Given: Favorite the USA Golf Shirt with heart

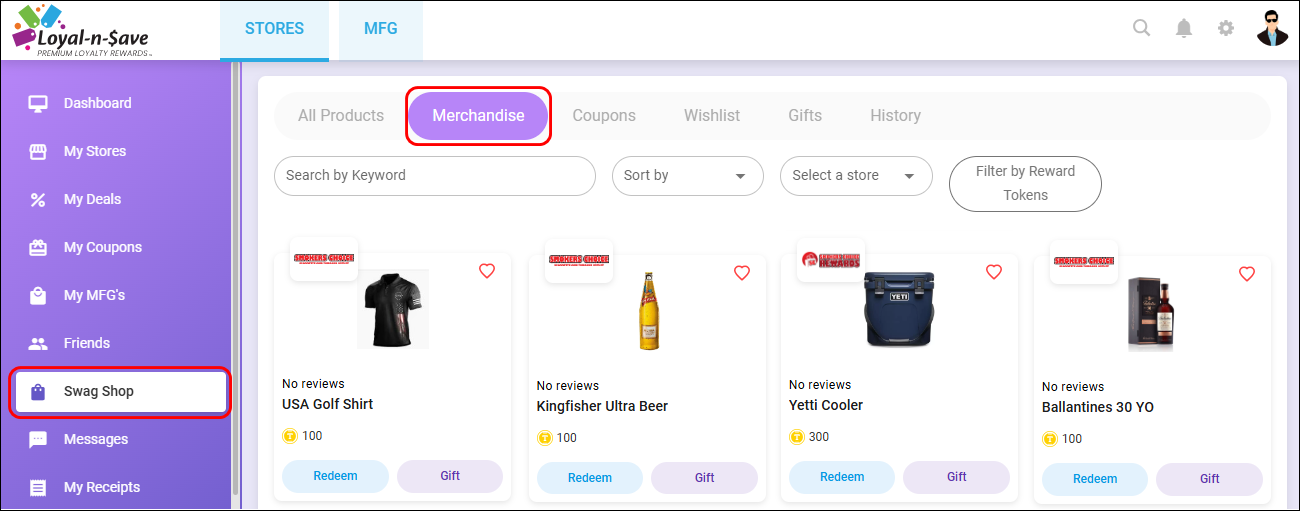Looking at the screenshot, I should pyautogui.click(x=487, y=271).
